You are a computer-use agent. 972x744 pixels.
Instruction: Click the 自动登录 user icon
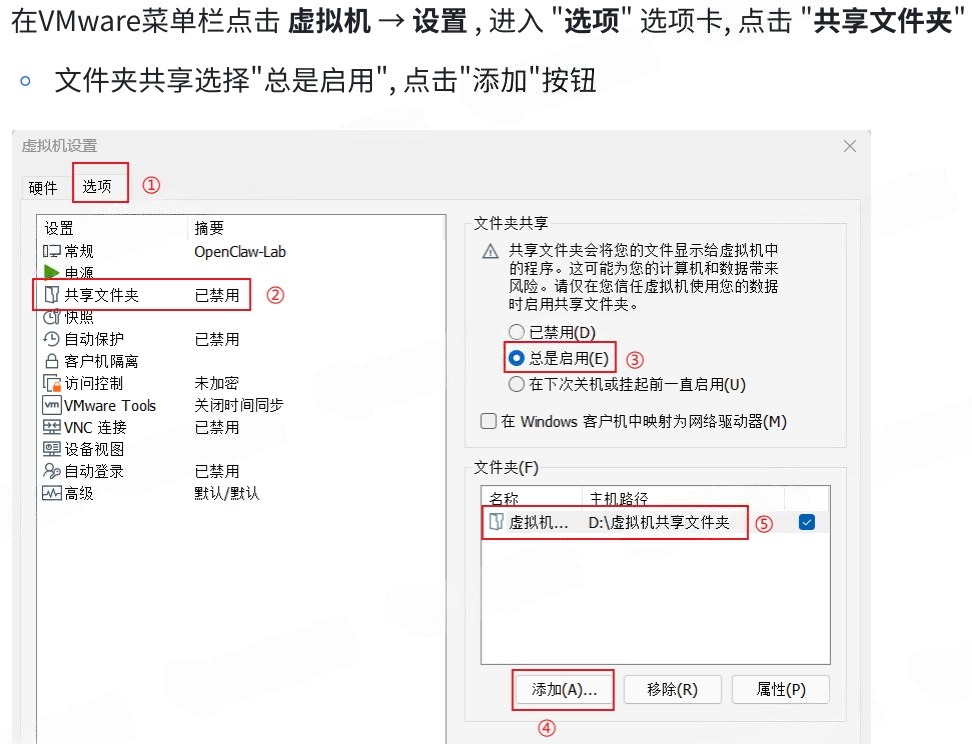point(52,471)
